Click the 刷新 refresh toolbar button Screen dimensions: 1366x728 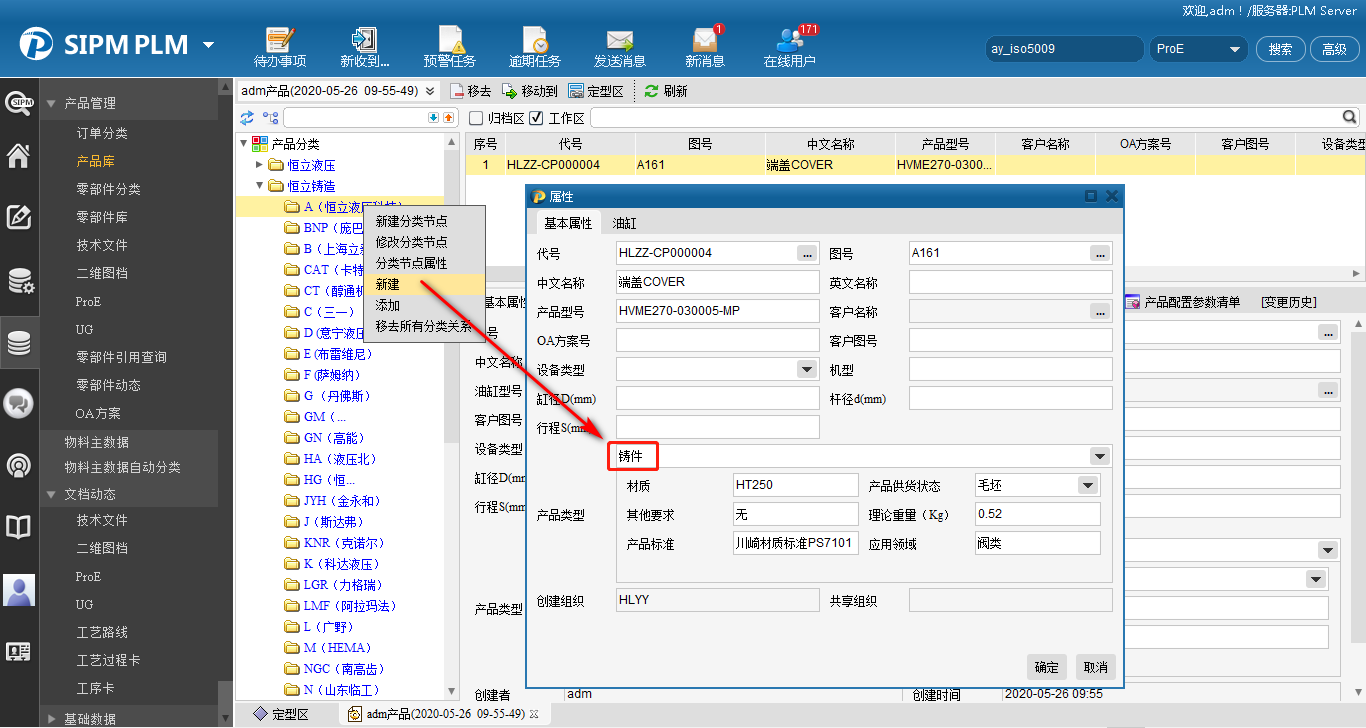tap(666, 91)
